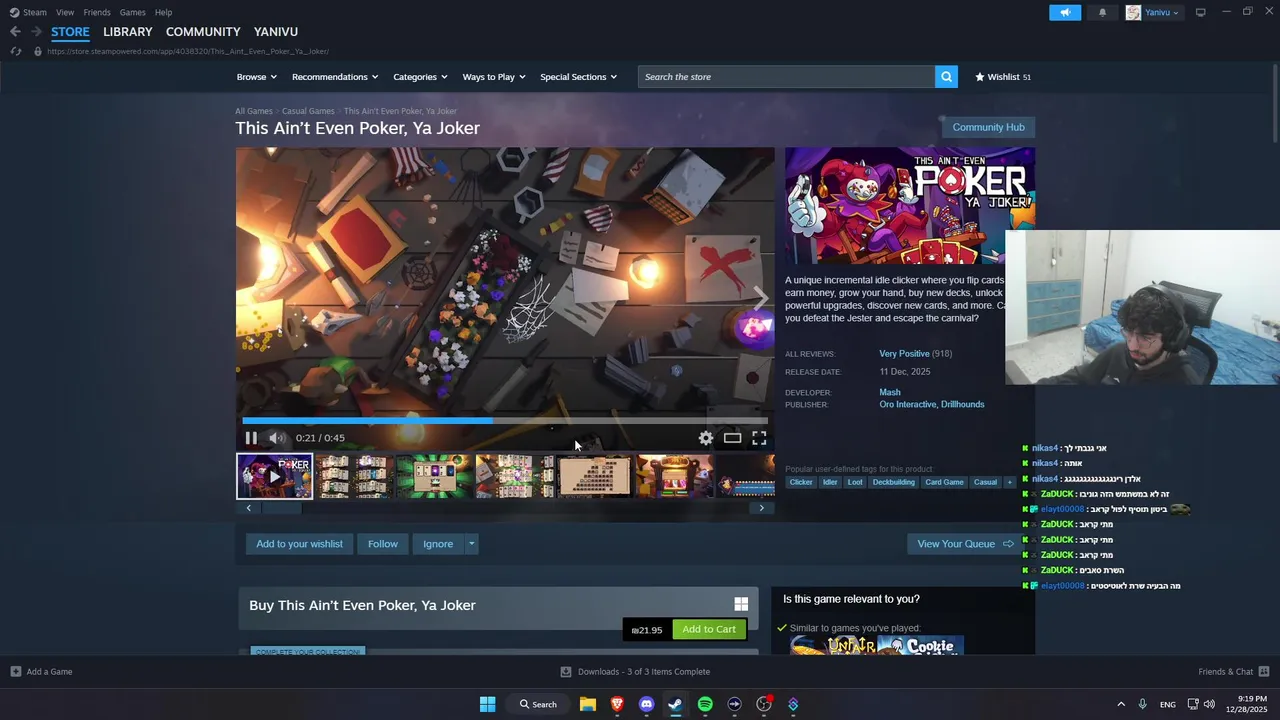
Task: Expand the Ways to Play menu
Action: [494, 77]
